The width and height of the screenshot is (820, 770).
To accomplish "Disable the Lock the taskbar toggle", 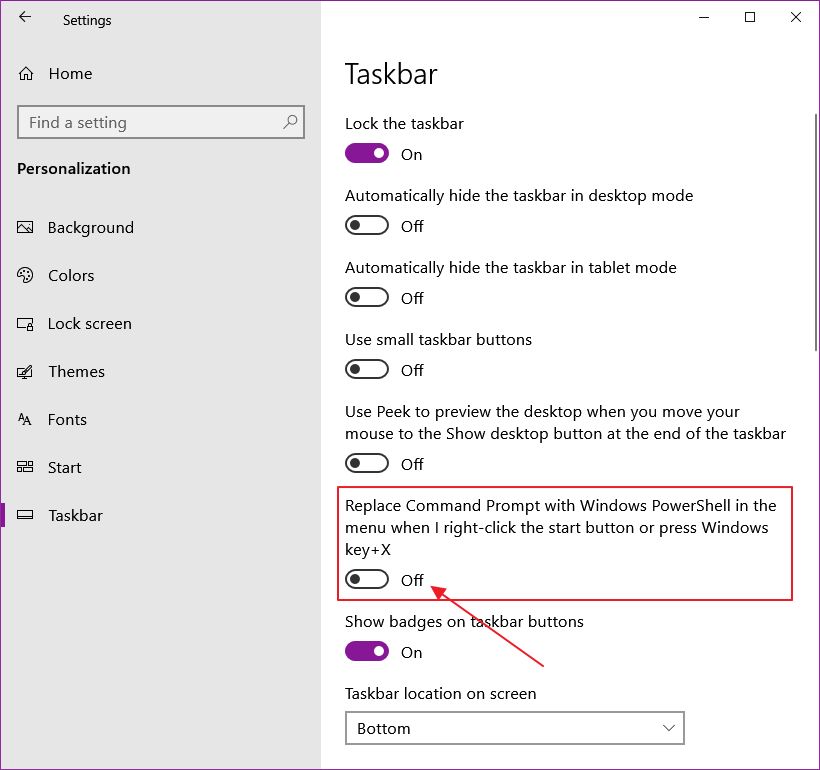I will pos(367,154).
